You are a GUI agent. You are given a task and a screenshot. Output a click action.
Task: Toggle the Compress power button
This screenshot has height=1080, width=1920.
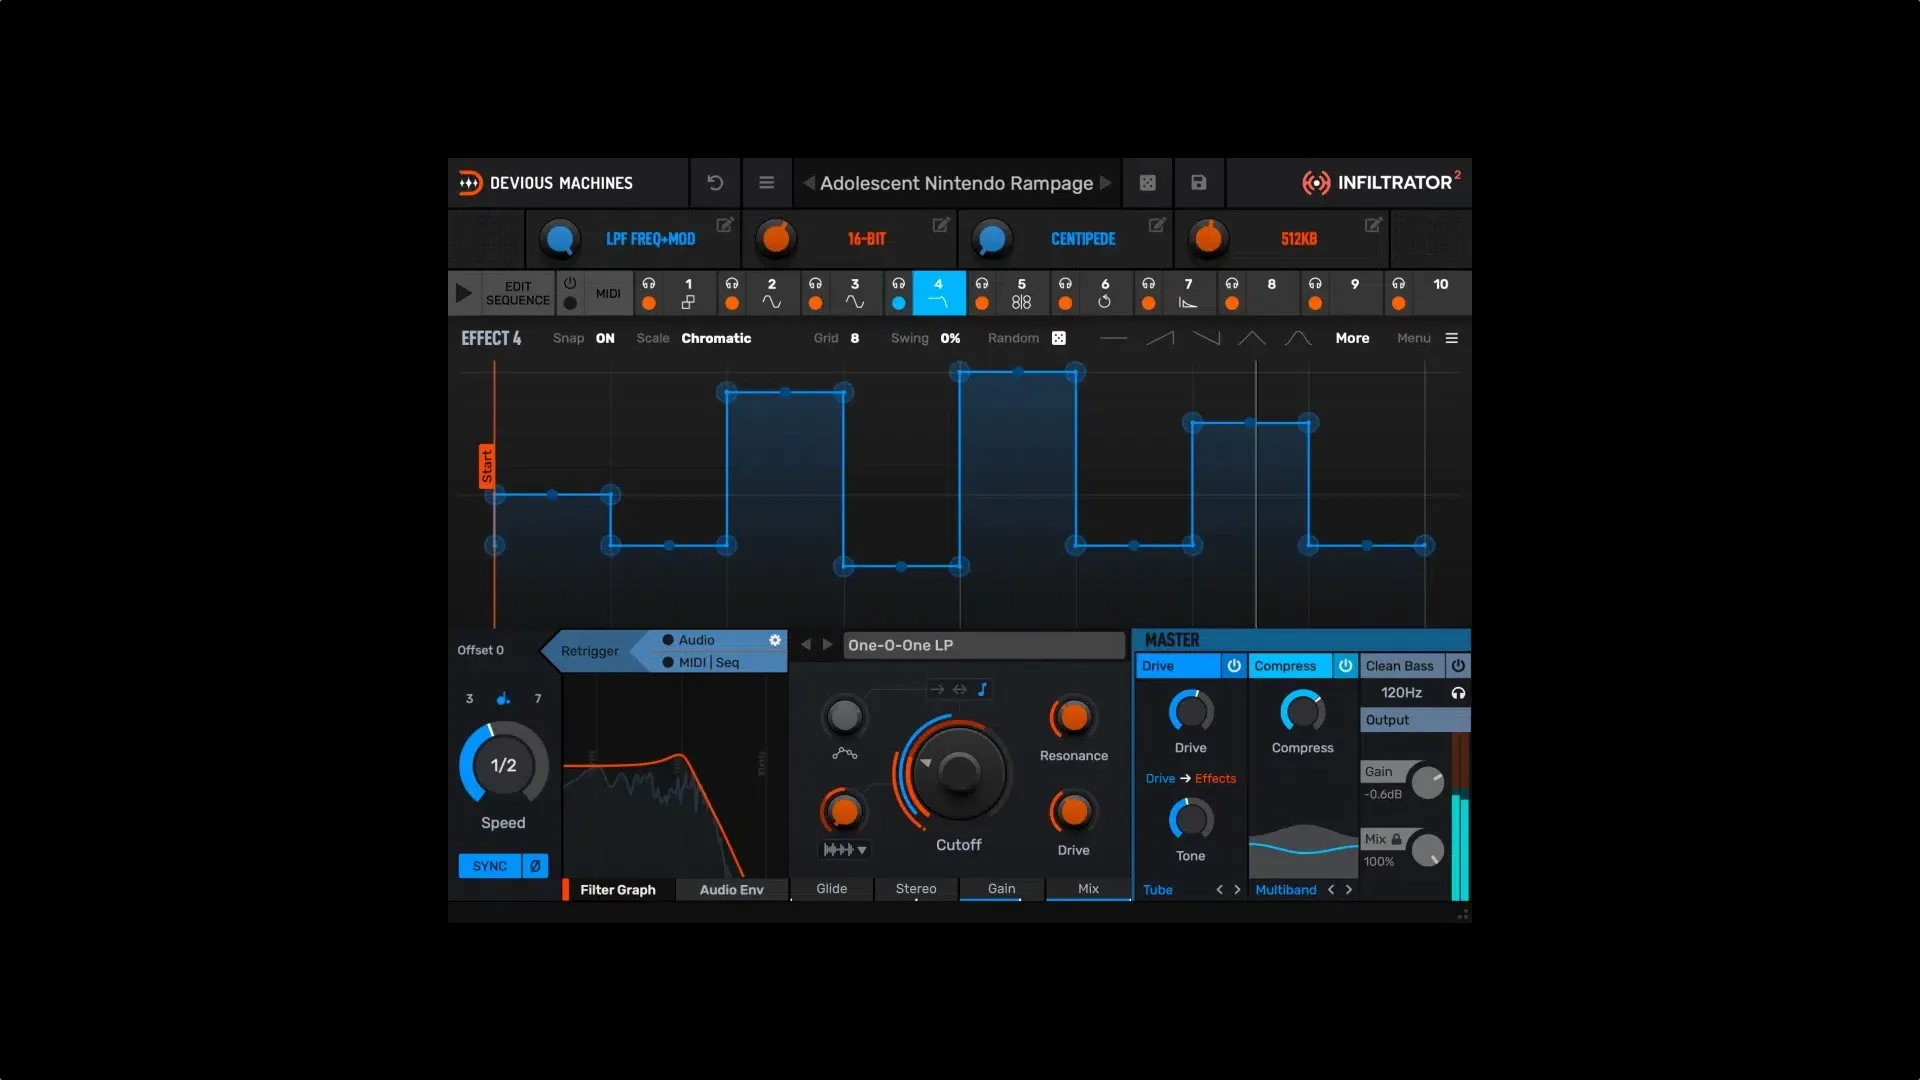1345,666
